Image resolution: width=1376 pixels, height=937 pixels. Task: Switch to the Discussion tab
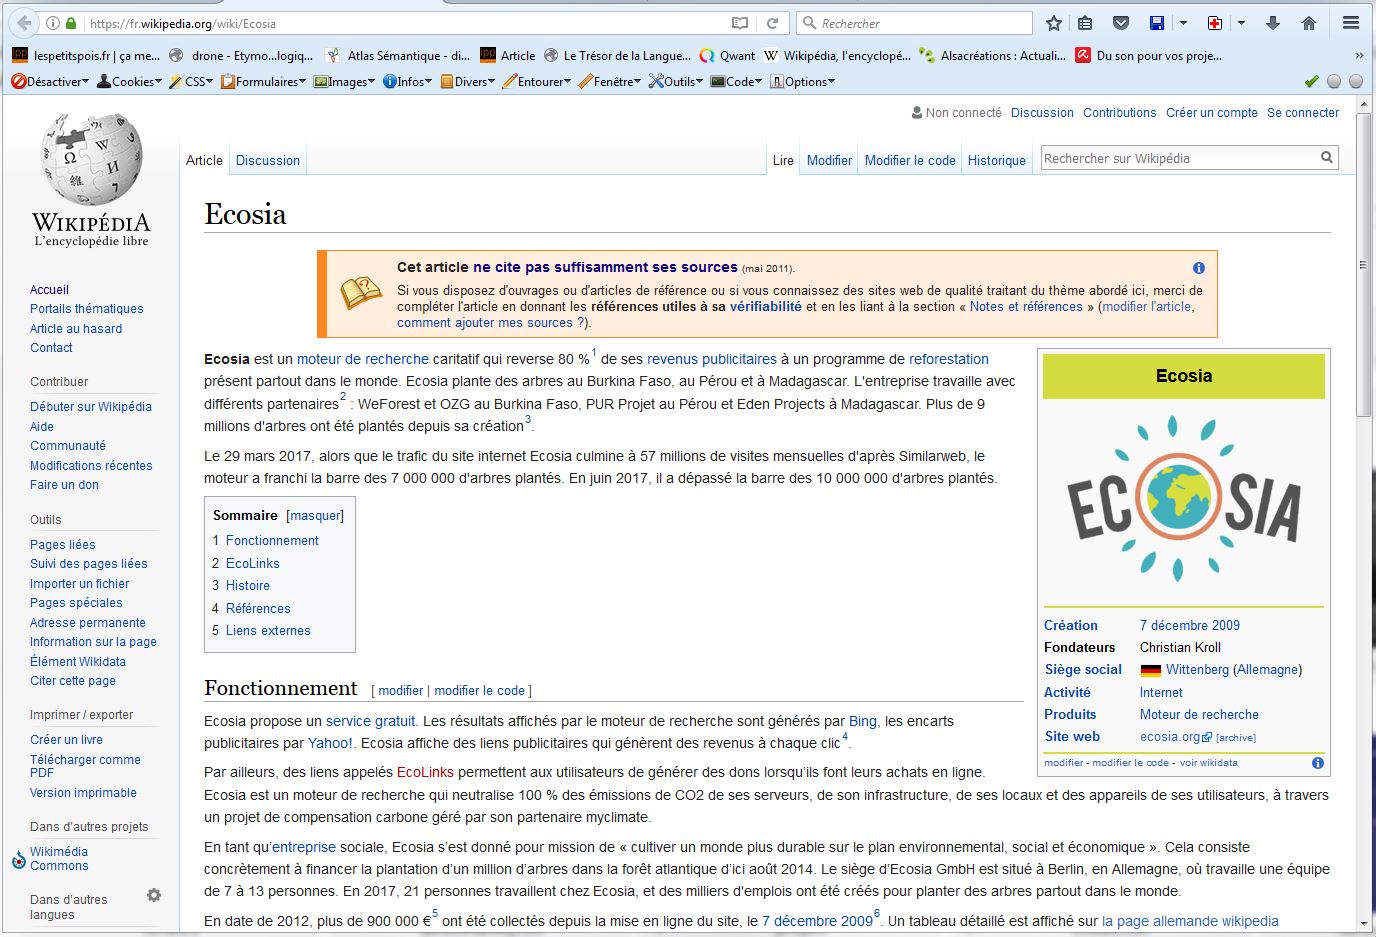pyautogui.click(x=268, y=160)
